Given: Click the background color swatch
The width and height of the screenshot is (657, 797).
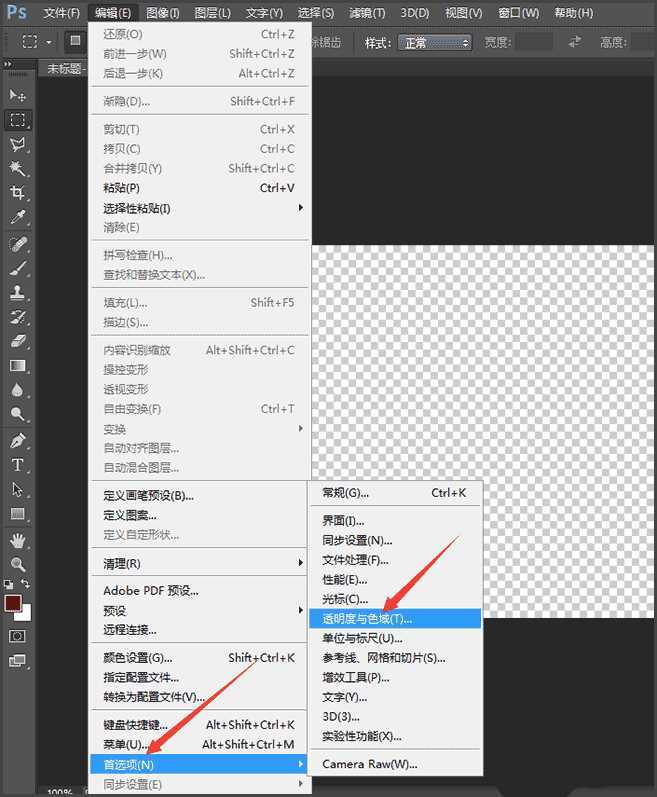Looking at the screenshot, I should 25,615.
